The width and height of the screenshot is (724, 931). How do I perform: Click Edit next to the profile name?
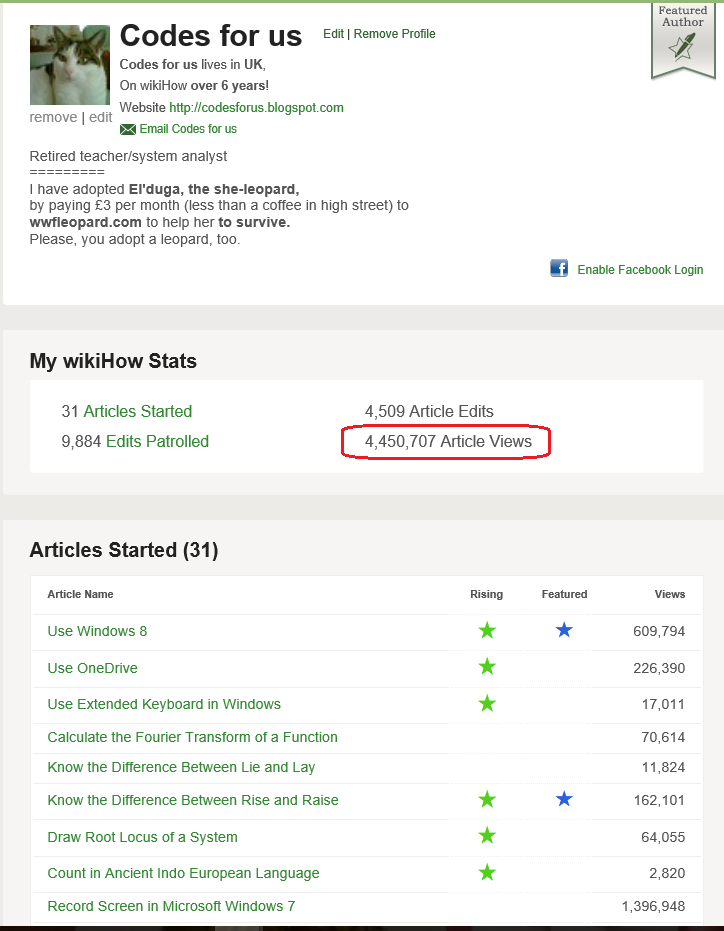click(x=333, y=34)
